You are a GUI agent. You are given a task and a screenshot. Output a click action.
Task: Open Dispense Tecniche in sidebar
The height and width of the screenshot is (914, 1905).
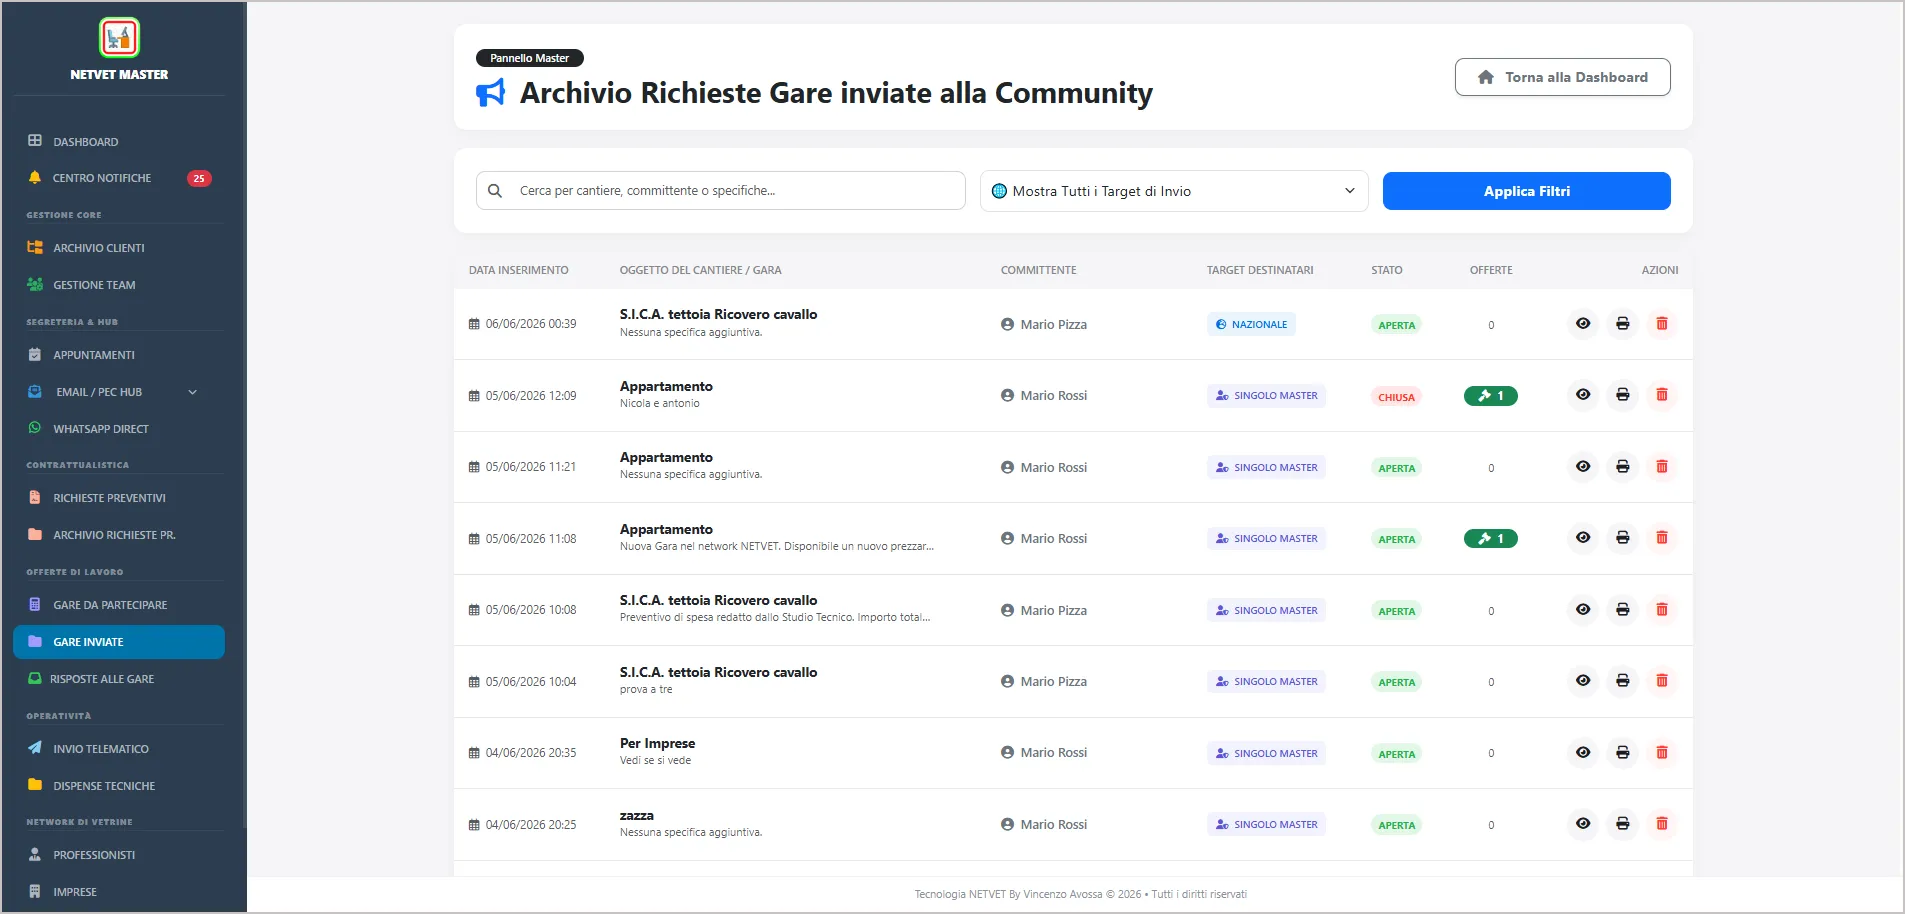point(119,786)
